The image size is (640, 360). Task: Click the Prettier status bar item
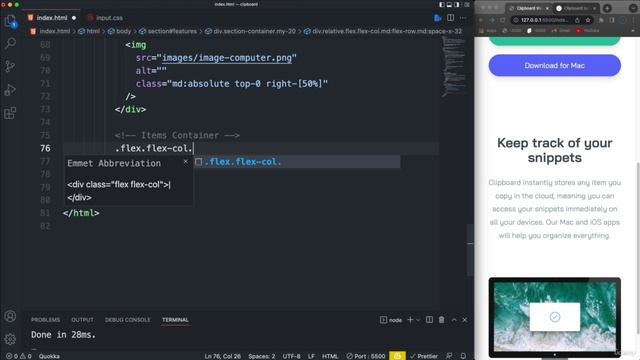pos(424,356)
